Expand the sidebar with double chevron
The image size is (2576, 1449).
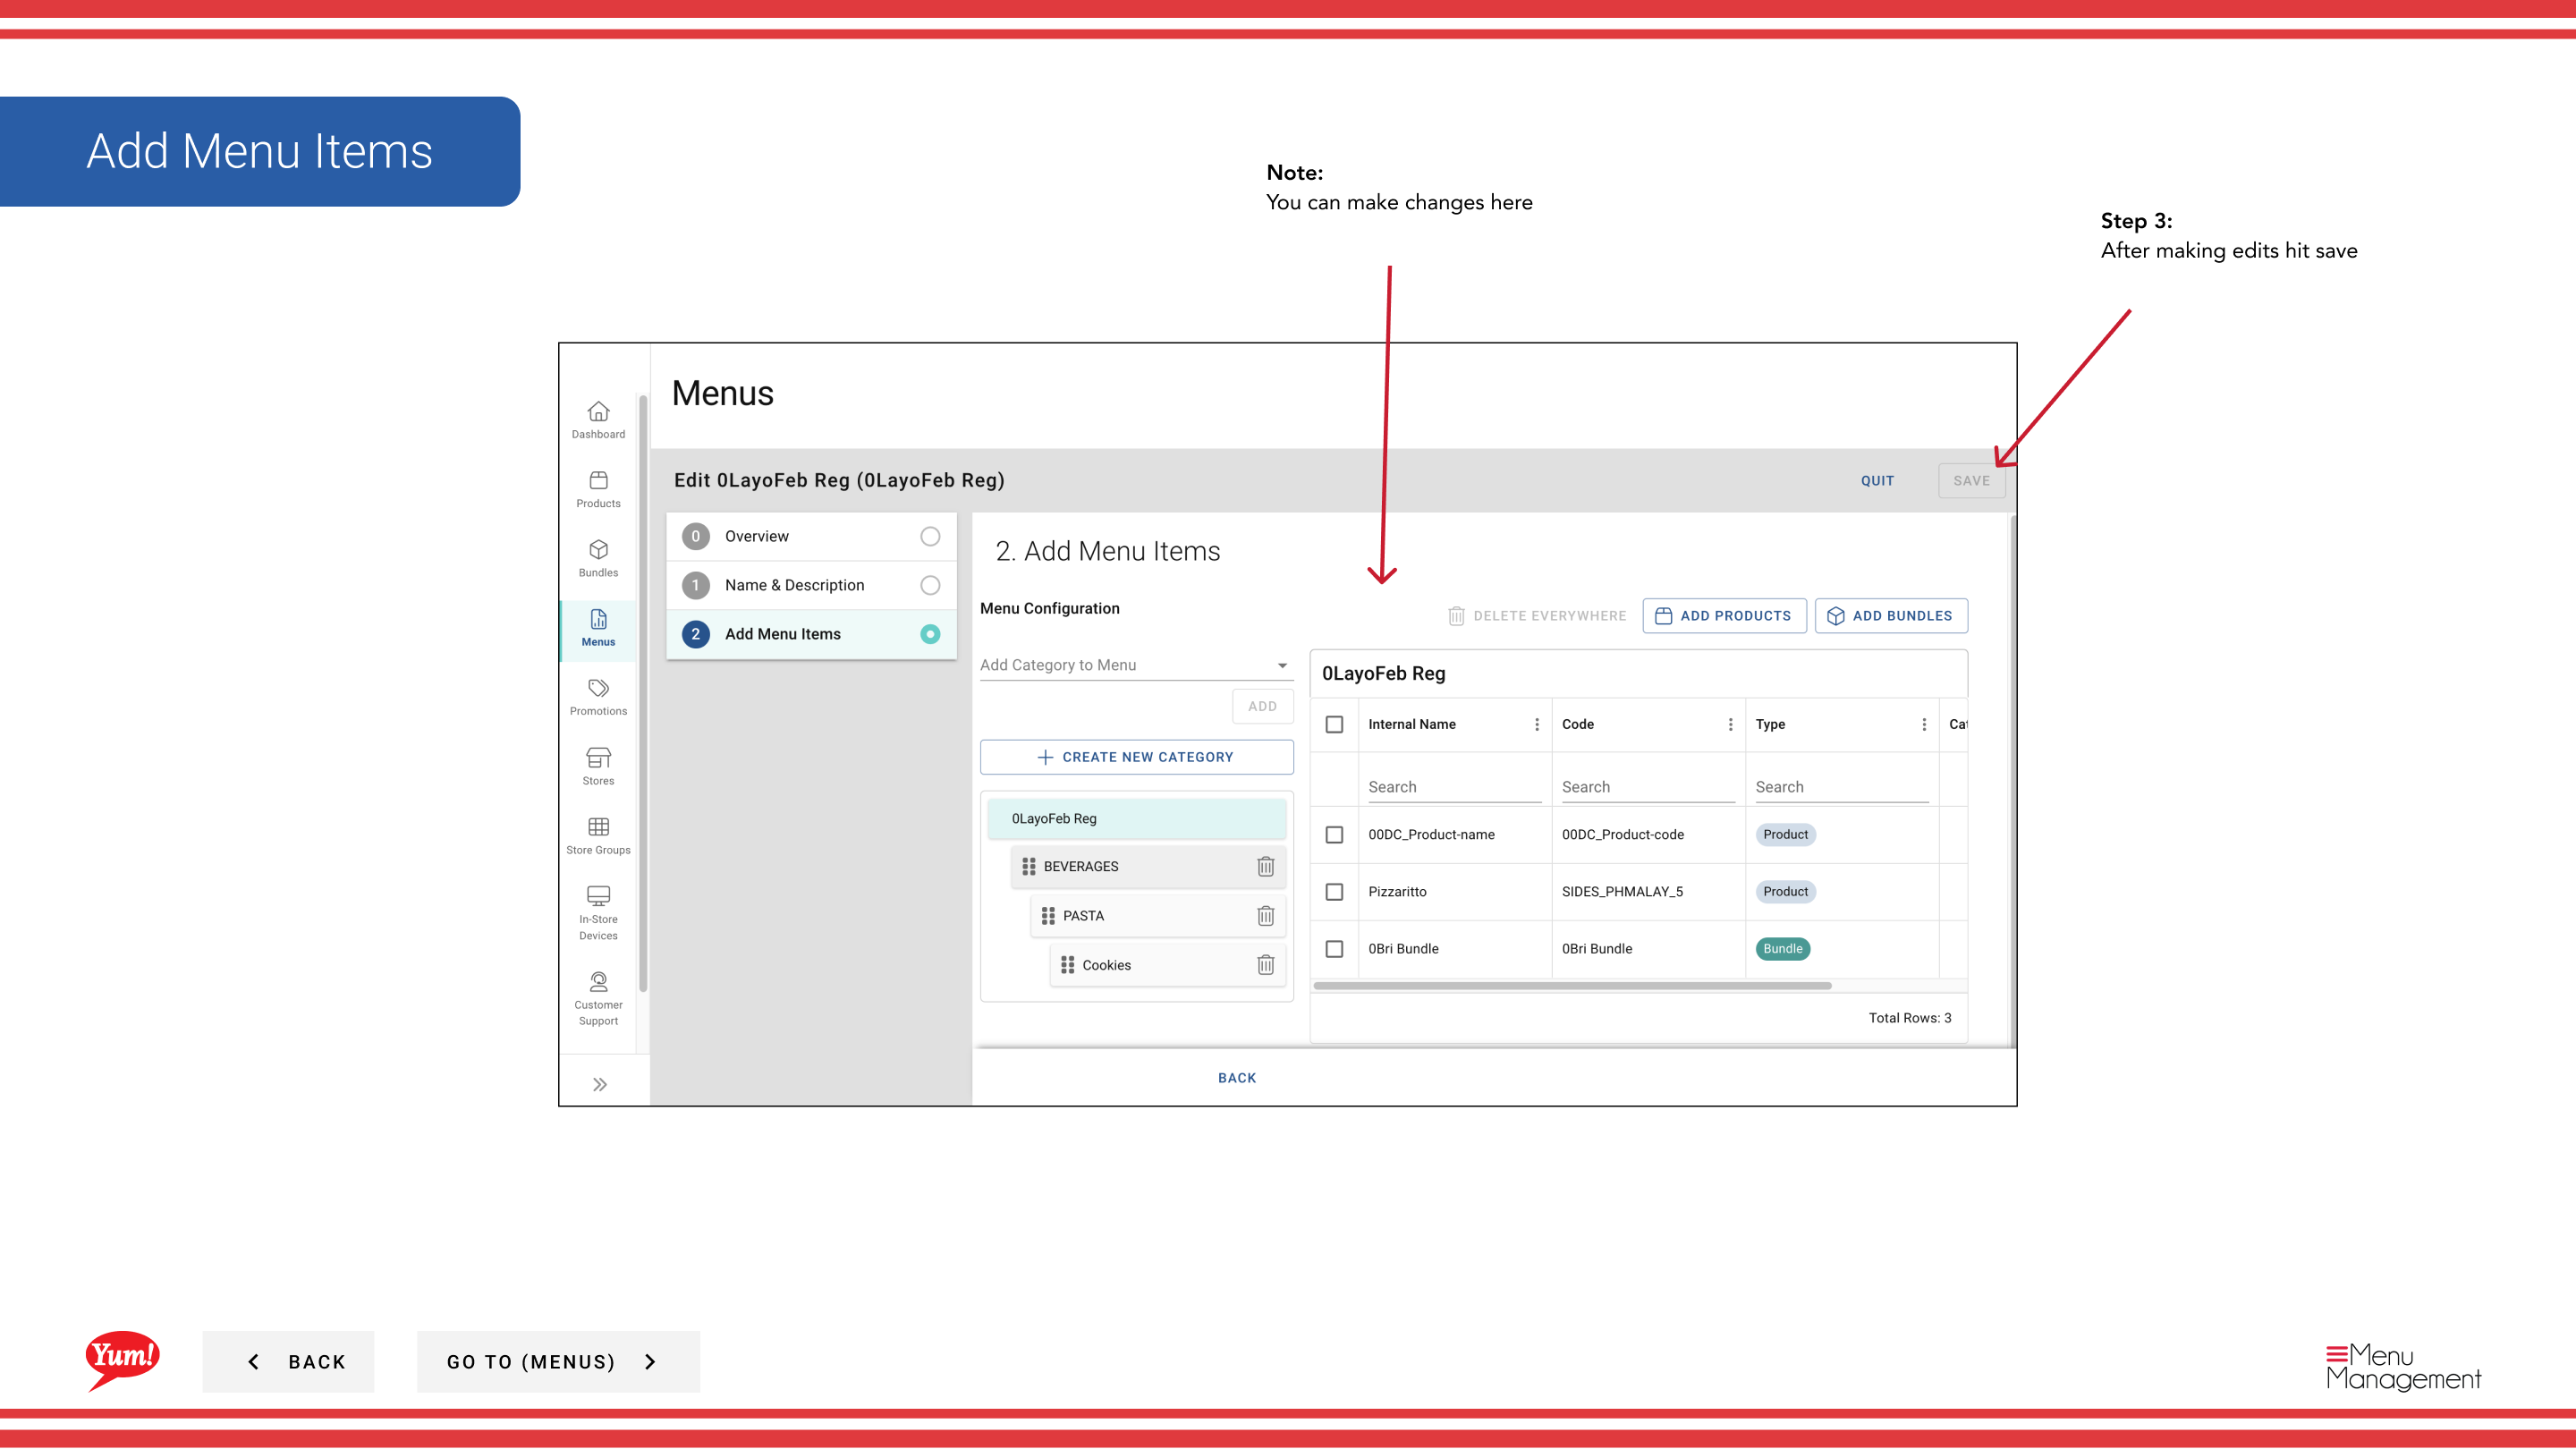(x=599, y=1084)
